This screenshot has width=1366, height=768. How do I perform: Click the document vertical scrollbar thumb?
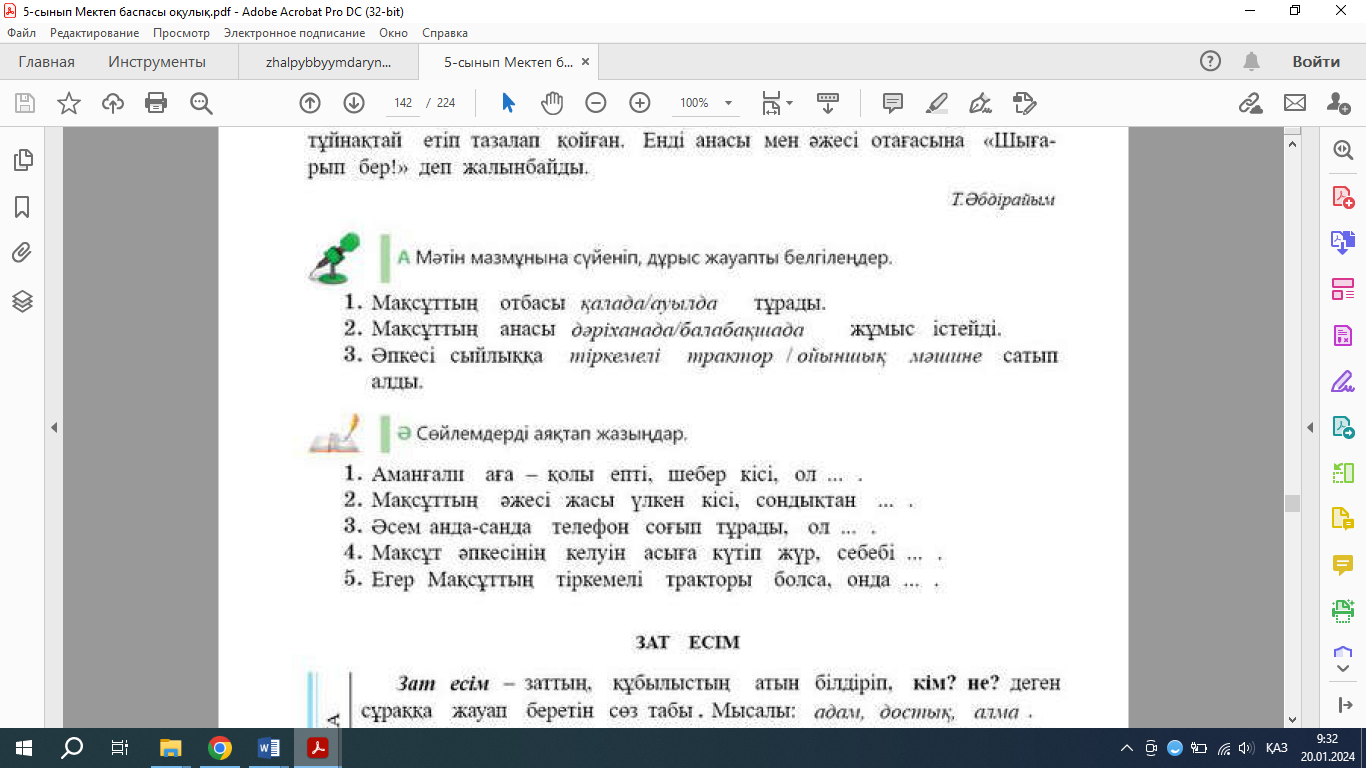tap(1293, 502)
